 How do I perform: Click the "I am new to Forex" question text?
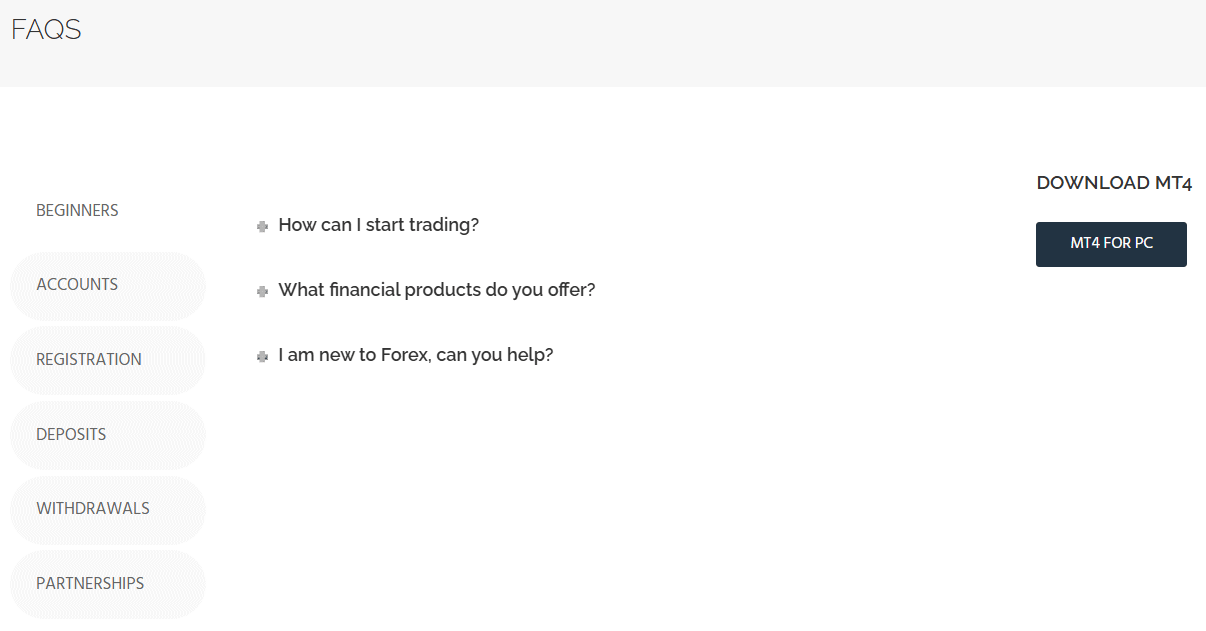[416, 355]
